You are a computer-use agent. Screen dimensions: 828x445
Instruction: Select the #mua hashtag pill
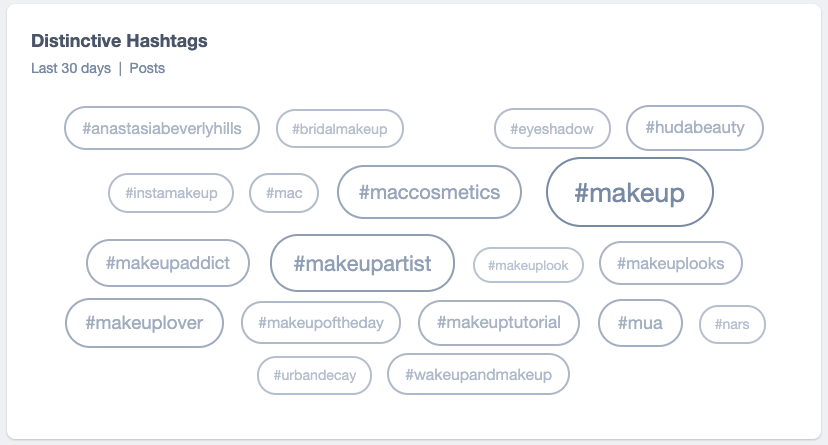640,323
